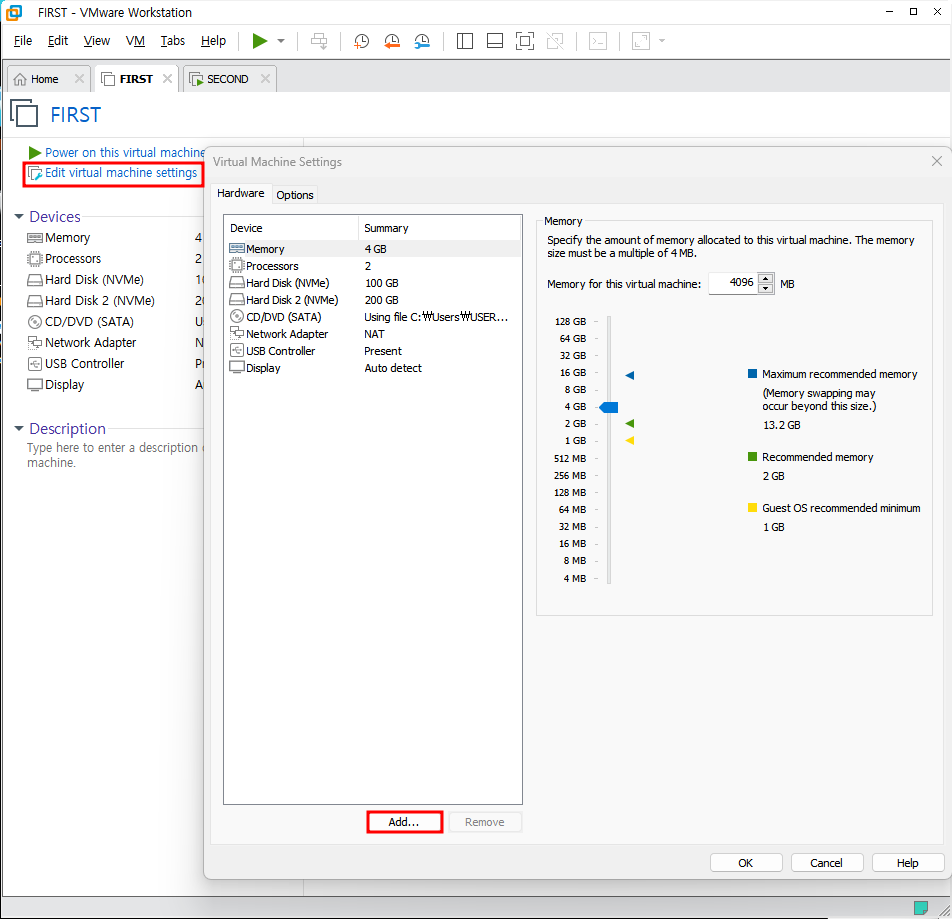Click the green recommended memory marker
This screenshot has height=919, width=952.
[x=630, y=423]
